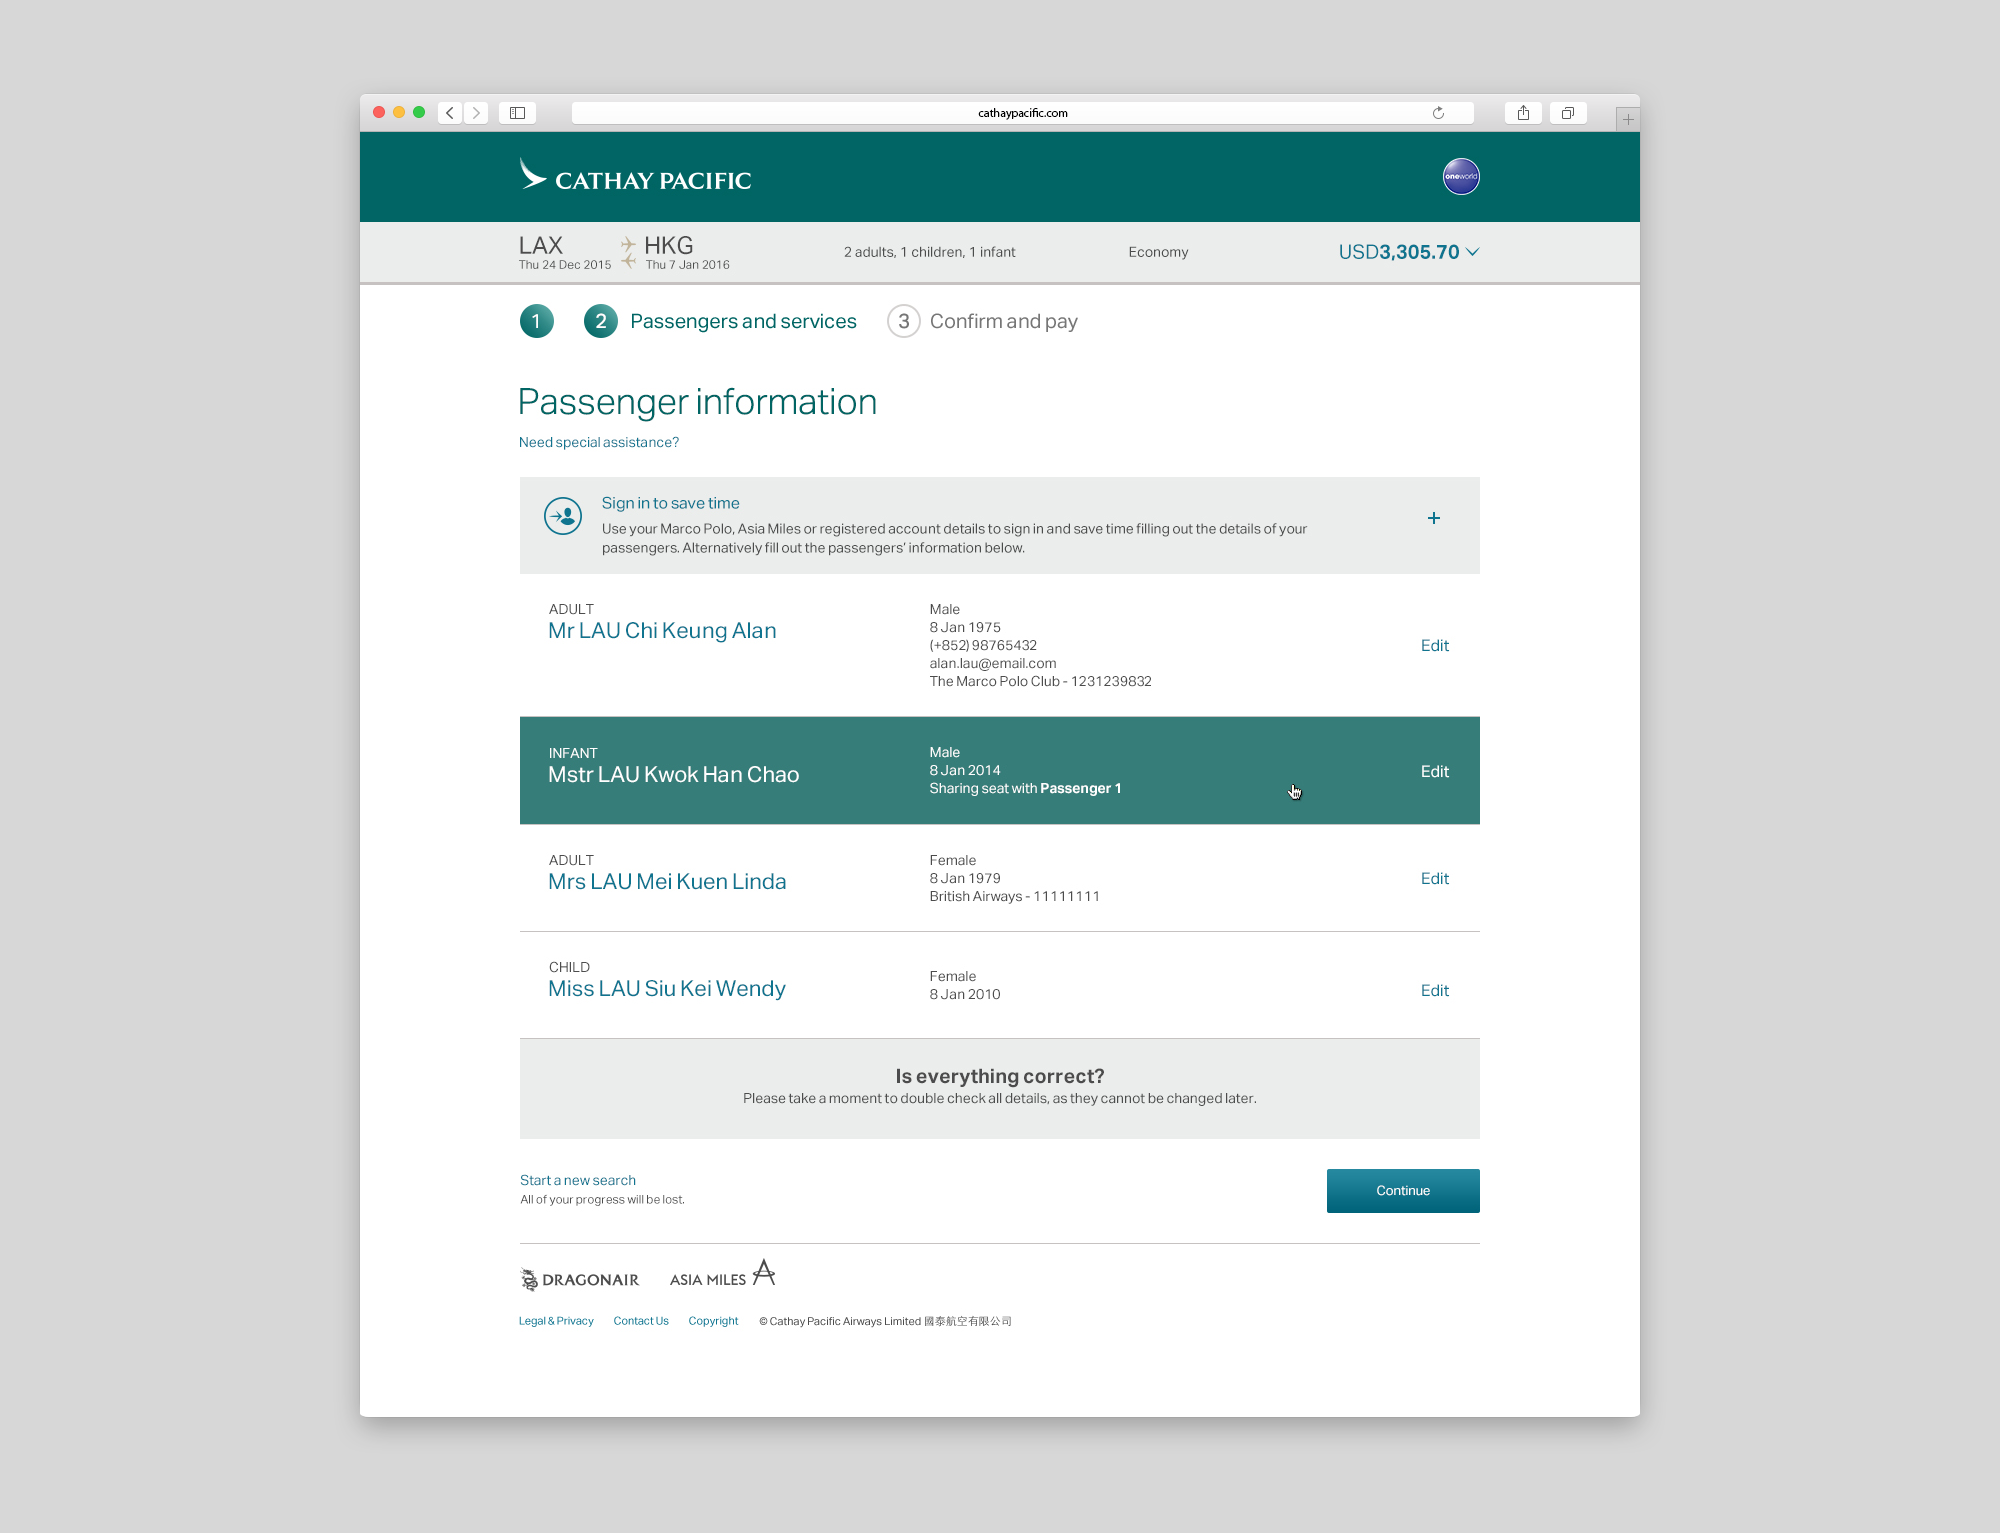Click the sign-in person icon
This screenshot has height=1533, width=2000.
point(563,516)
